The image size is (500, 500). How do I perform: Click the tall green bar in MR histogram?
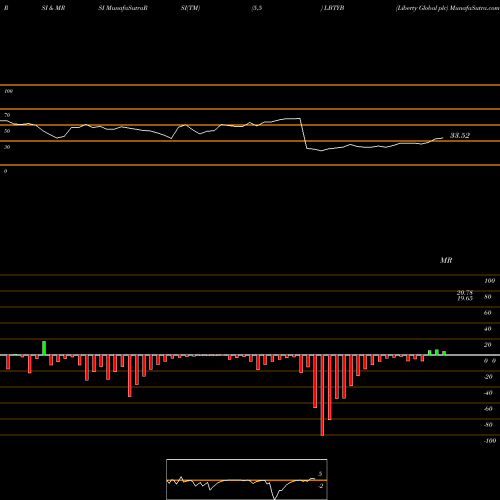(44, 348)
